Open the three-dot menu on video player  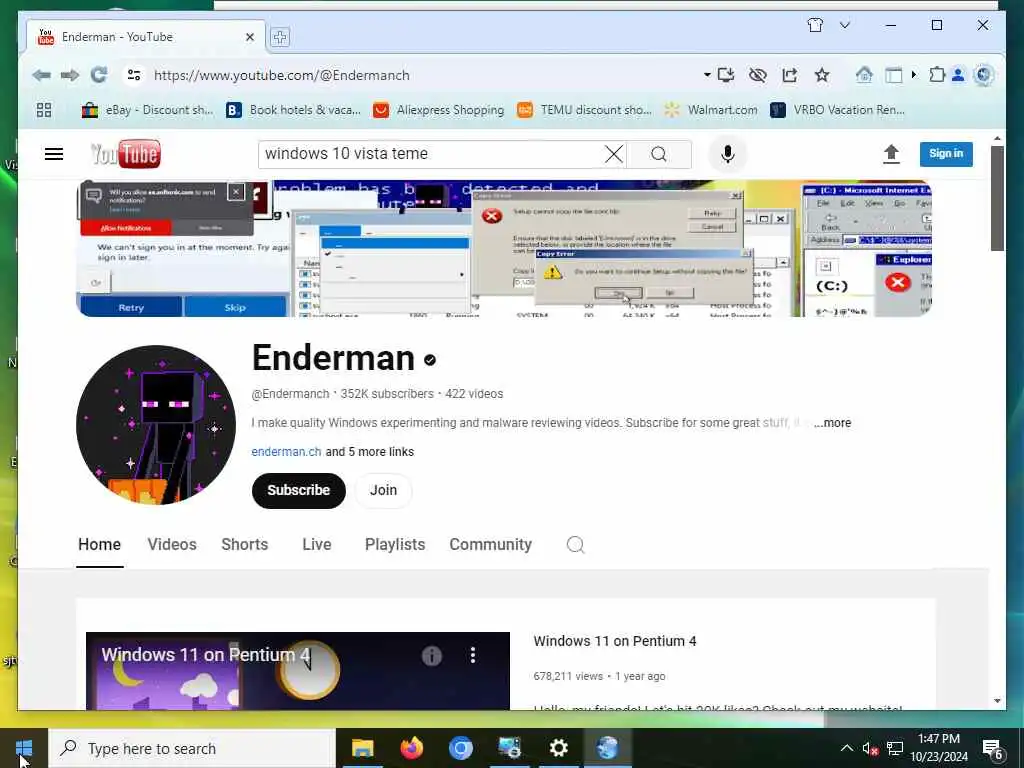[473, 655]
